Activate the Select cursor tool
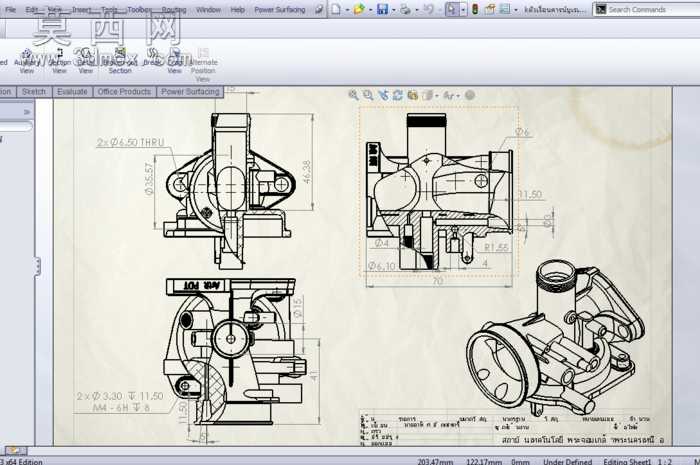Viewport: 700px width, 465px height. 451,9
